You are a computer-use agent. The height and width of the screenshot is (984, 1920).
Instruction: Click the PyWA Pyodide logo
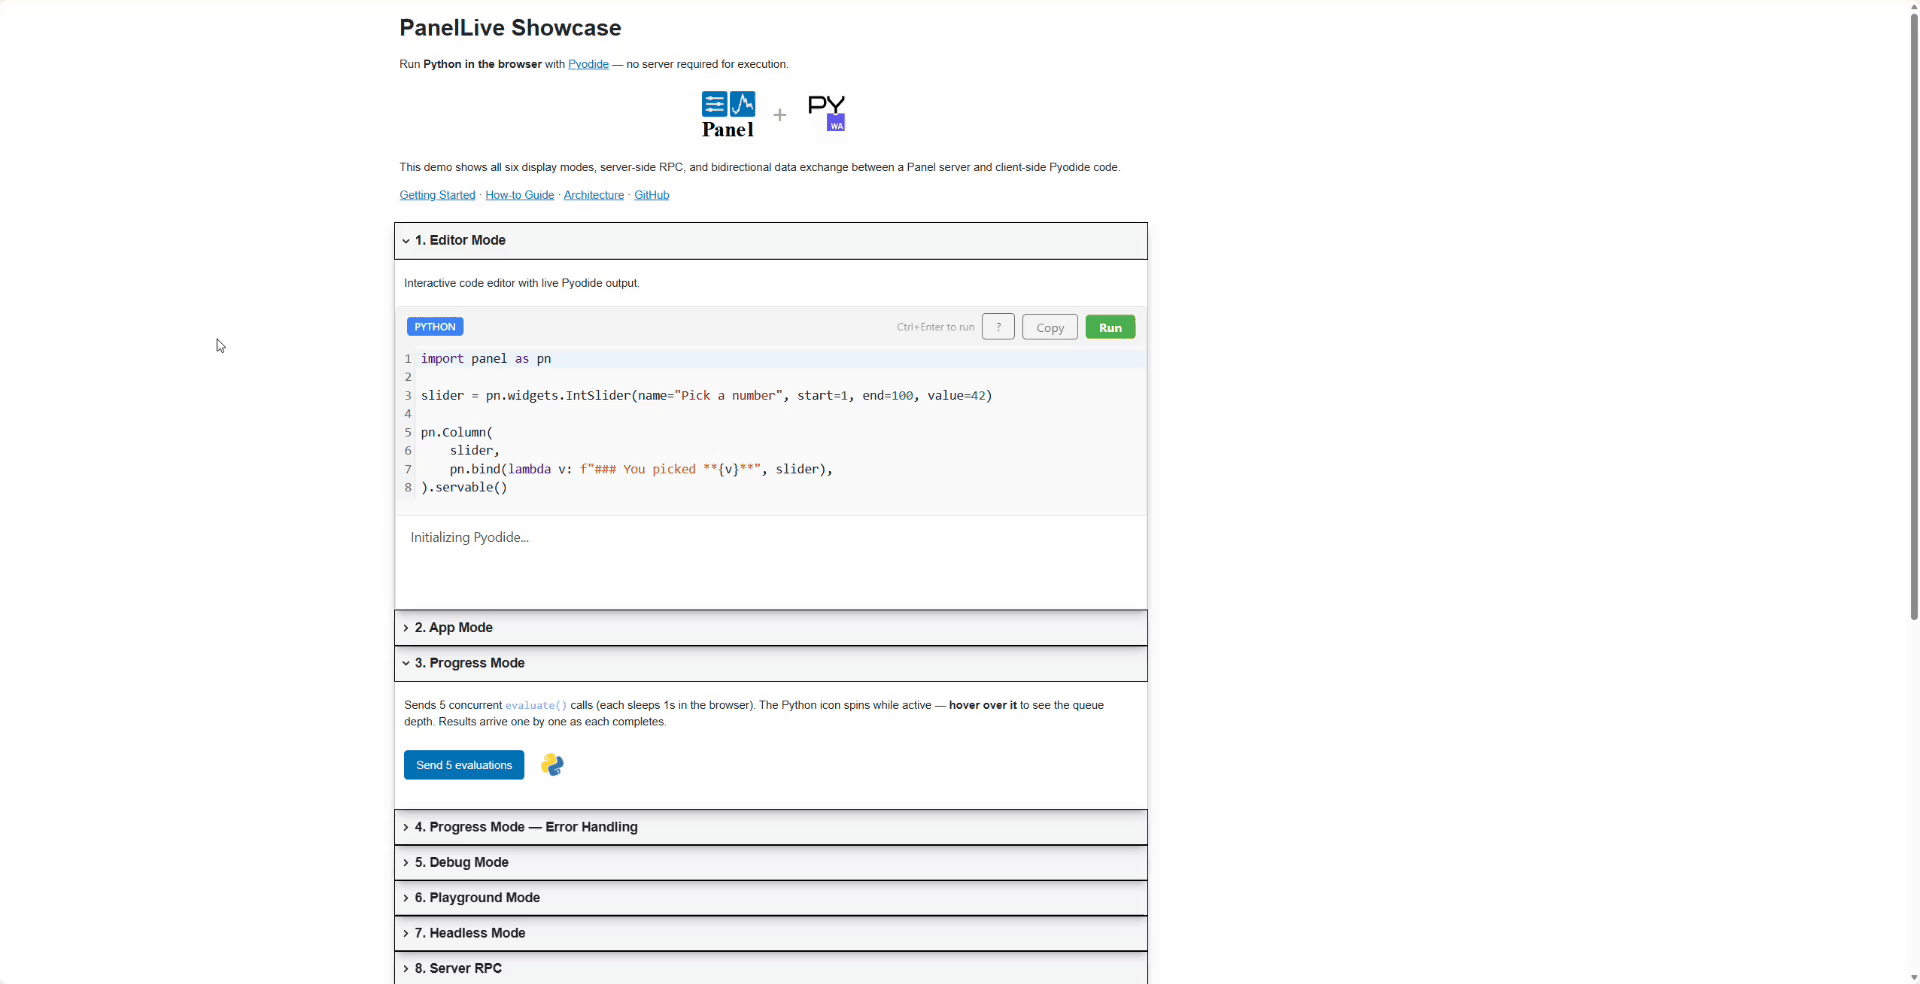point(827,113)
